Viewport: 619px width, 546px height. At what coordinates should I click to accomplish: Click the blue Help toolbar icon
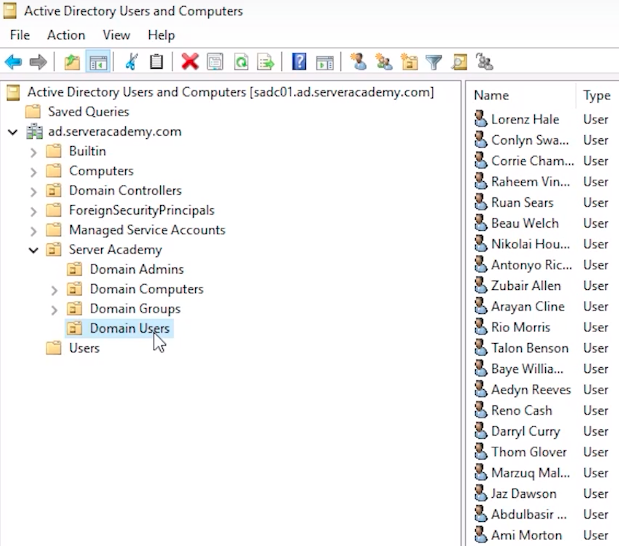click(x=298, y=62)
